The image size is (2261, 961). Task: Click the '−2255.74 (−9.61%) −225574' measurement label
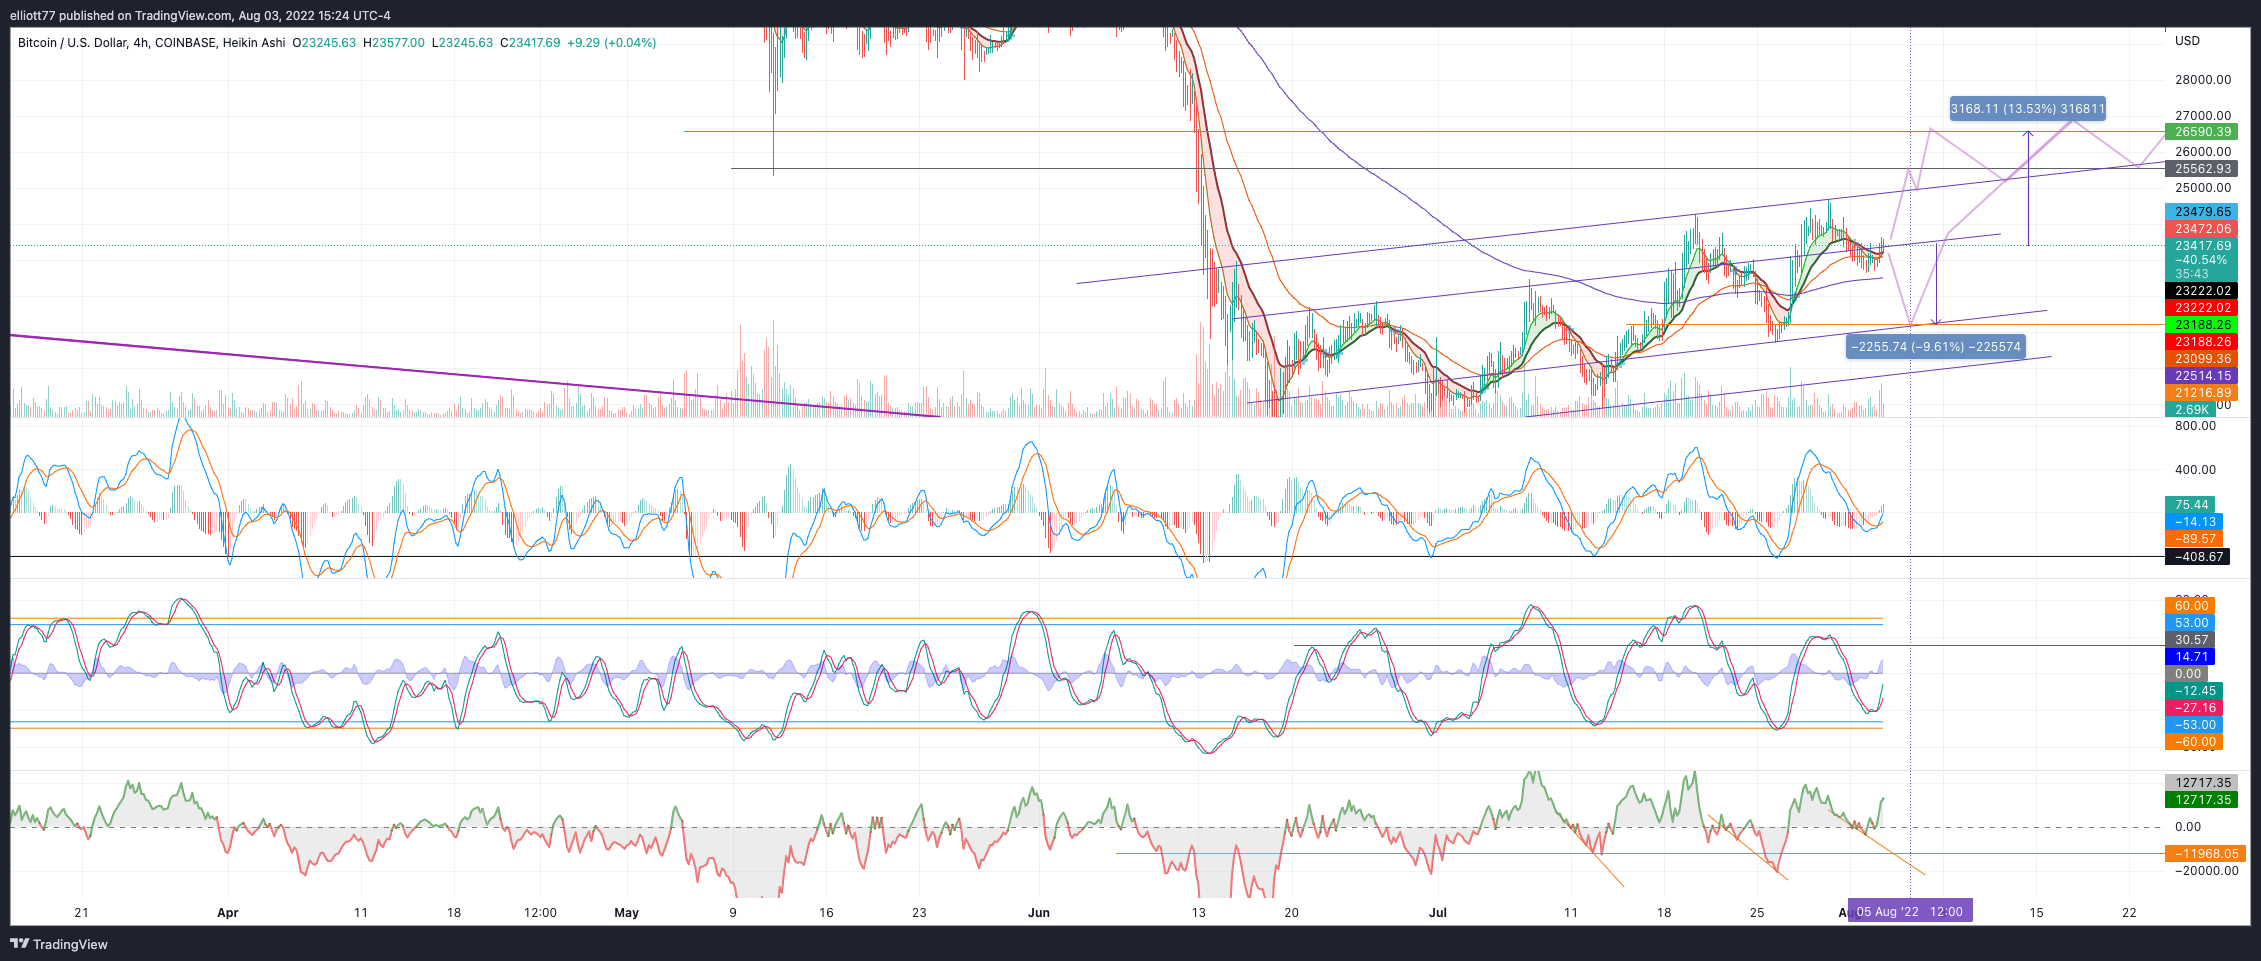[x=1935, y=347]
